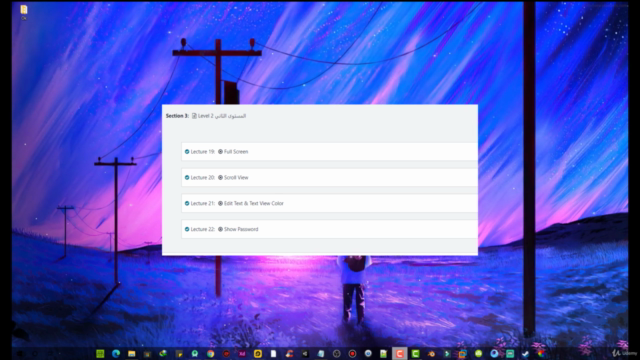The image size is (640, 360).
Task: Click the play icon beside Scroll View
Action: 220,178
